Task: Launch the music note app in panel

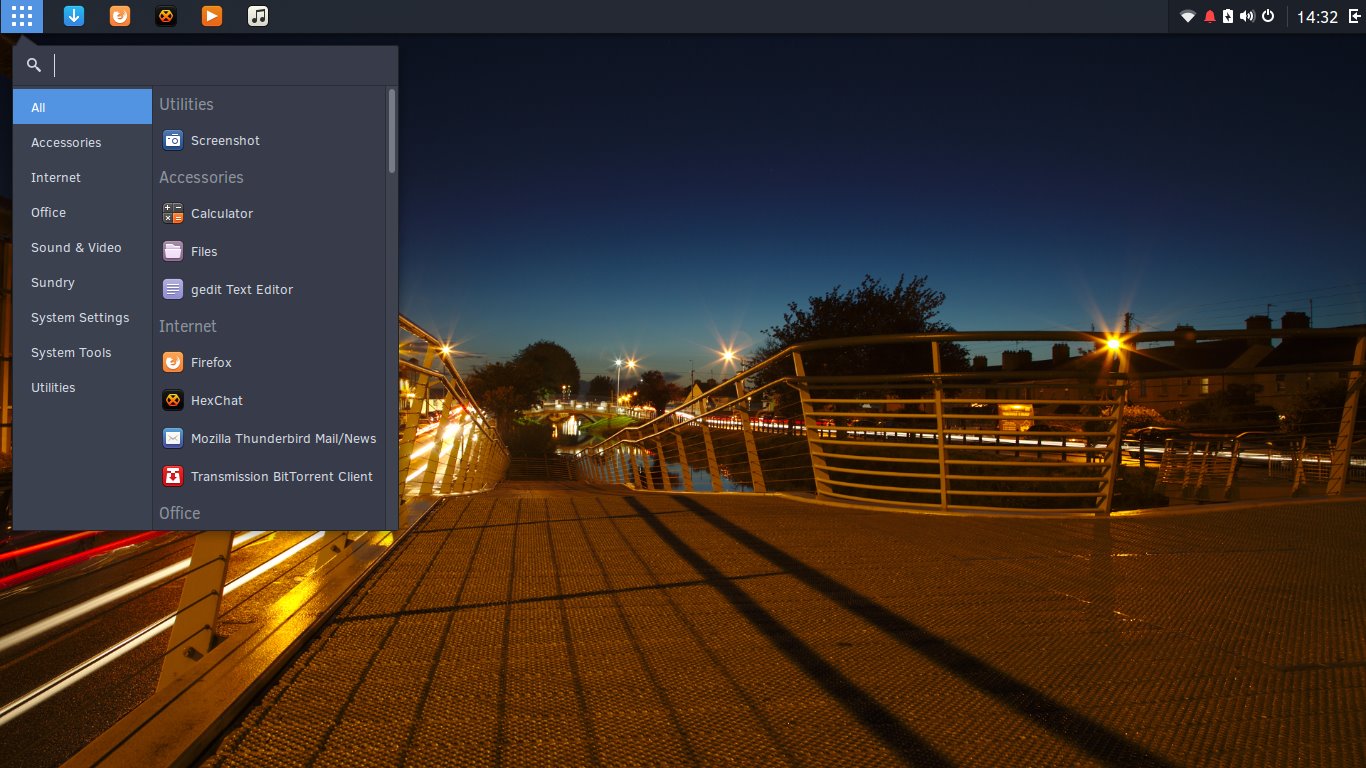Action: [x=258, y=16]
